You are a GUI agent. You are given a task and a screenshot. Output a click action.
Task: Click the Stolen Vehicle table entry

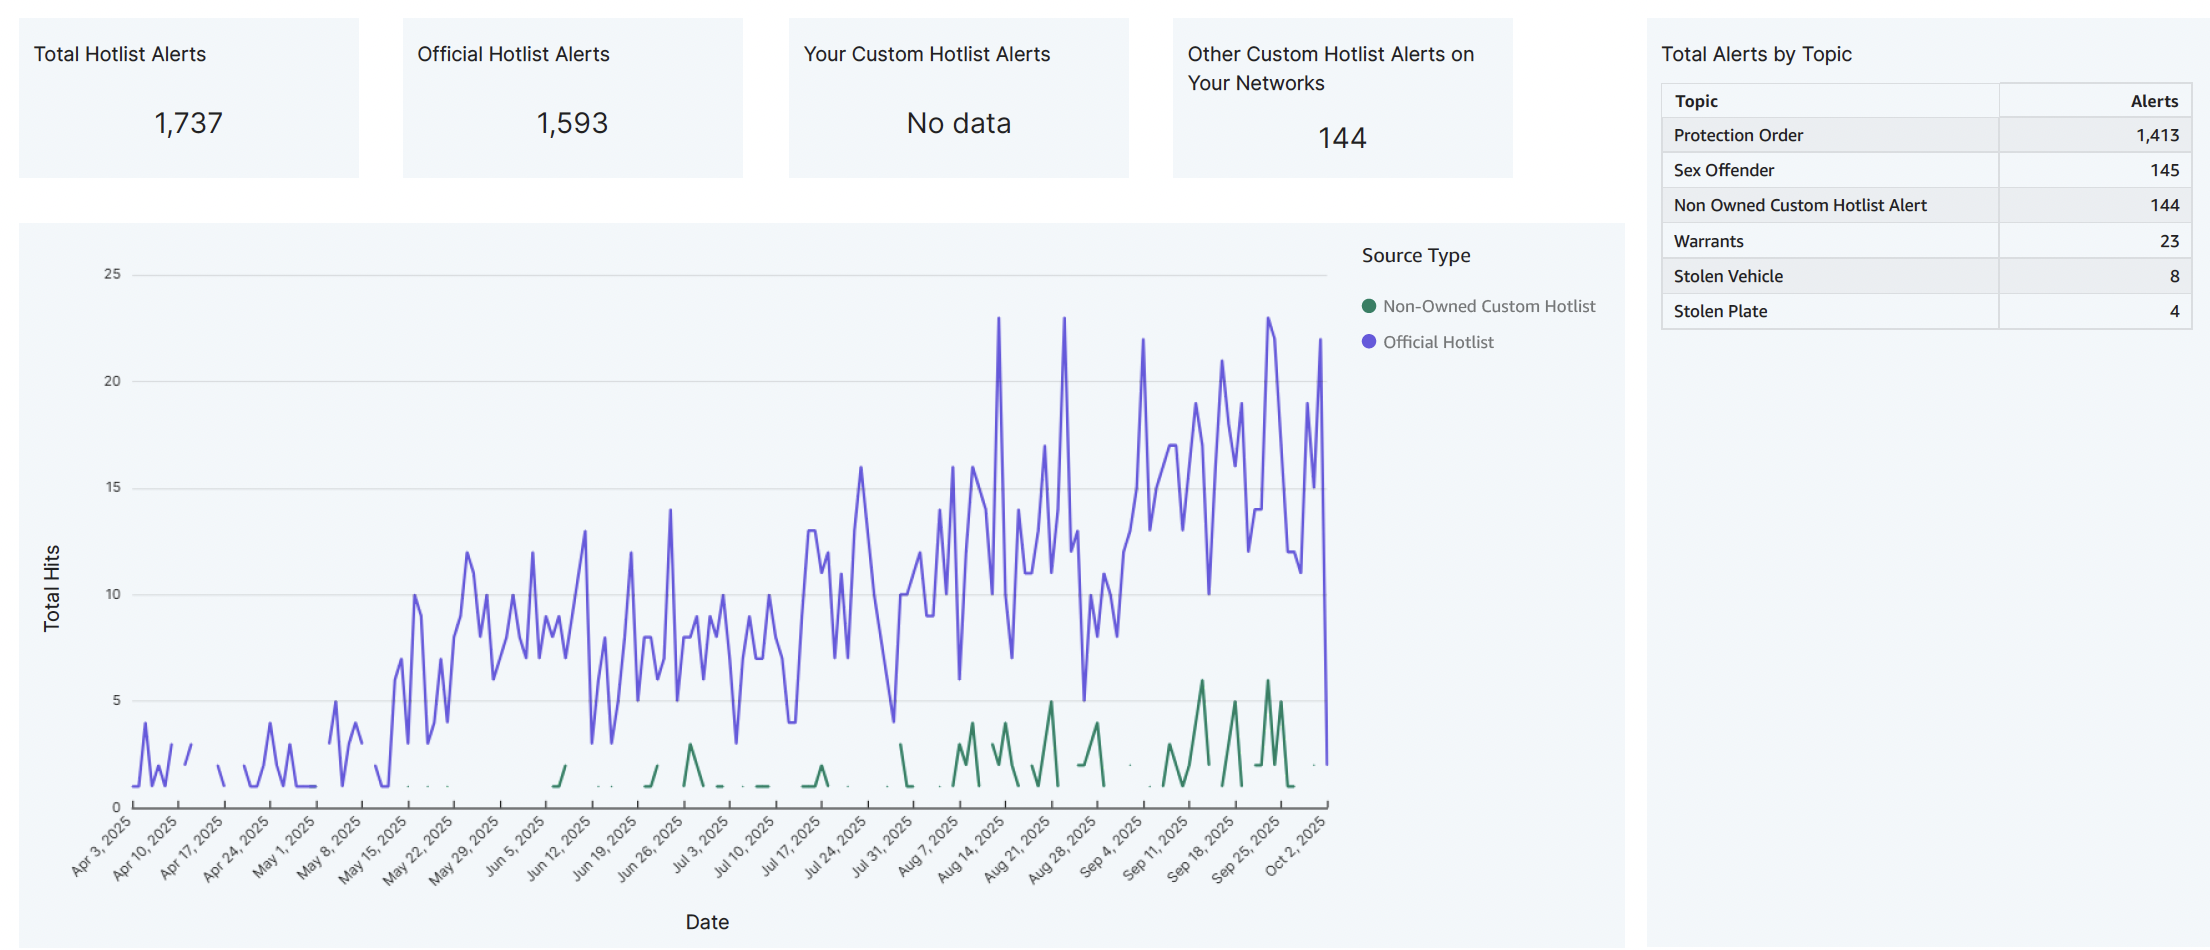pos(1830,276)
